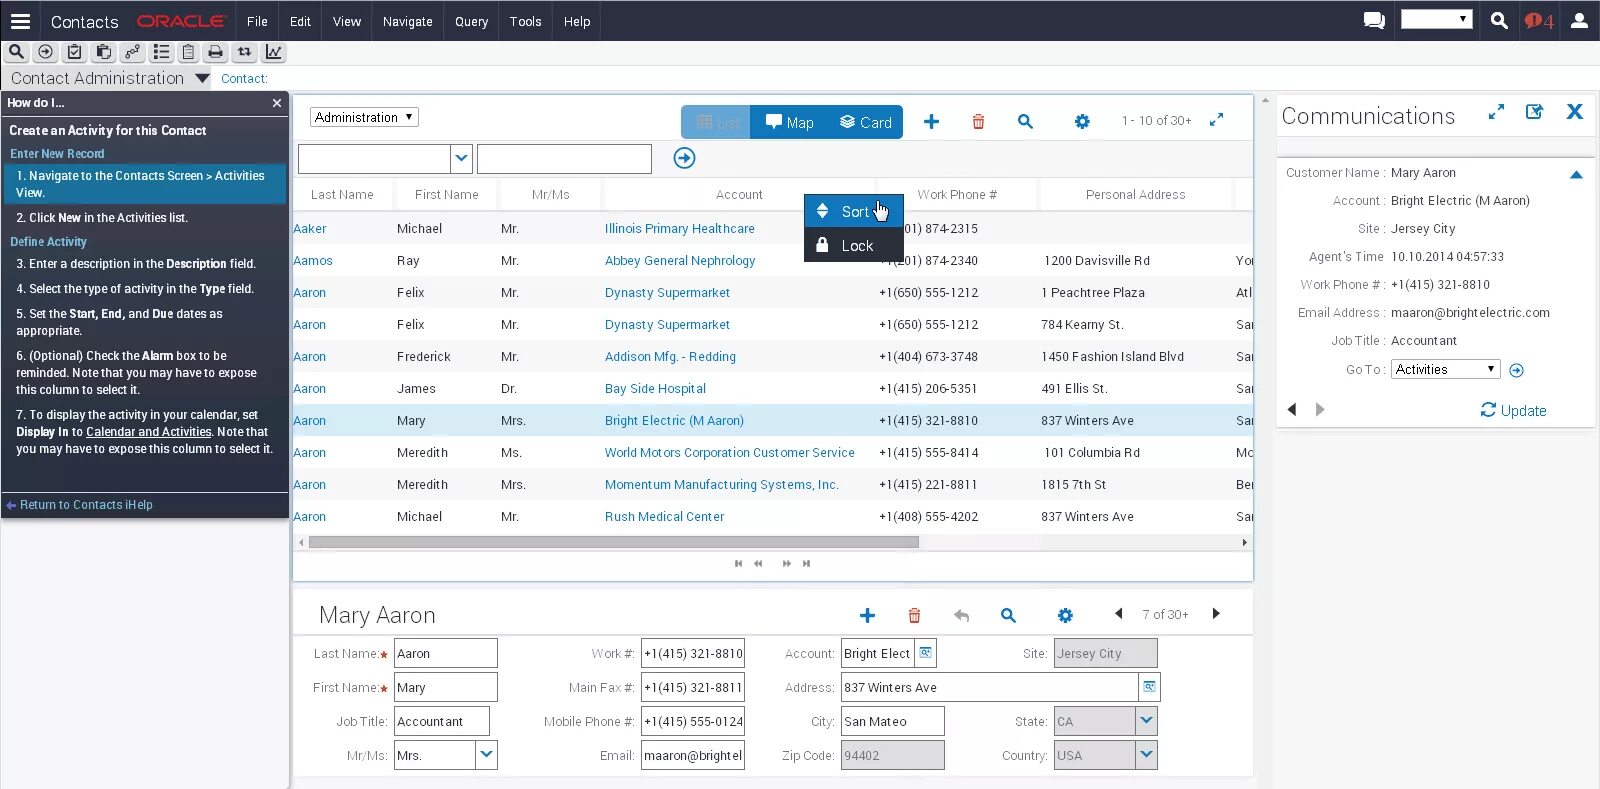This screenshot has height=789, width=1600.
Task: Open the Tools menu
Action: click(x=525, y=21)
